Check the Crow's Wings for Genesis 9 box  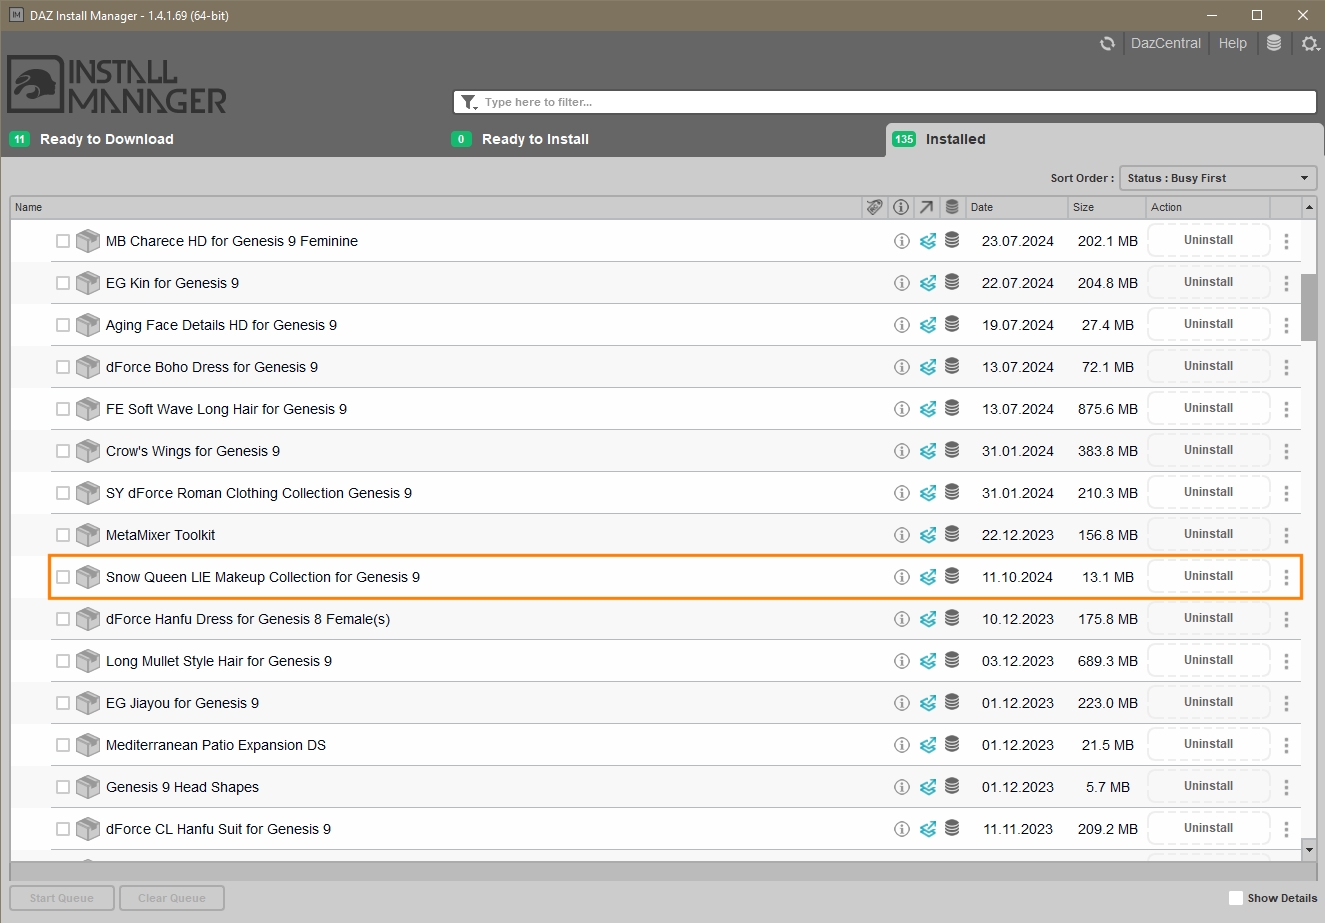coord(63,451)
